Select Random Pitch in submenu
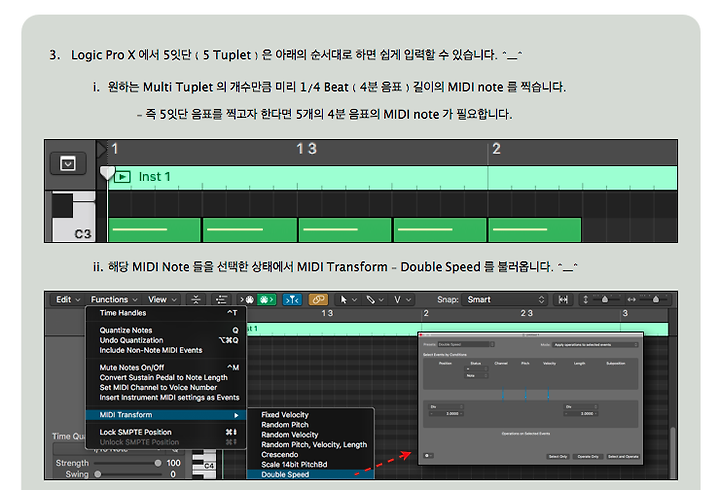 [310, 425]
